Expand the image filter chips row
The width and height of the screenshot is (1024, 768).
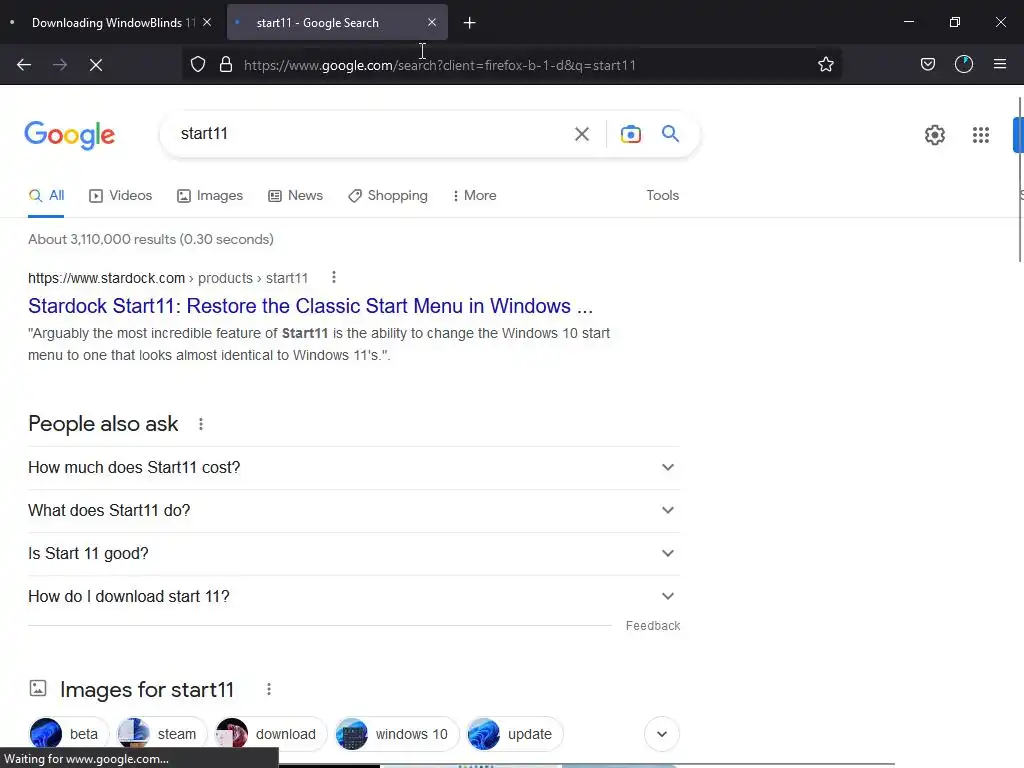[662, 734]
